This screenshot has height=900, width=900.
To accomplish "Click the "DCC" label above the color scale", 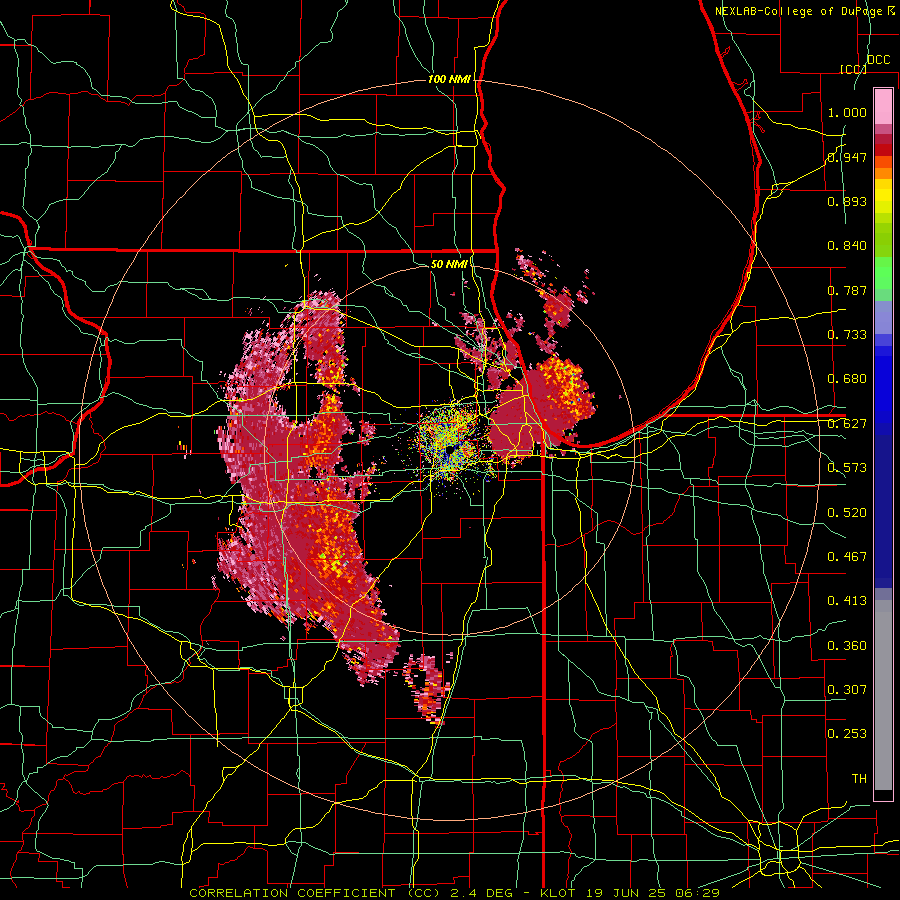I will tap(878, 60).
